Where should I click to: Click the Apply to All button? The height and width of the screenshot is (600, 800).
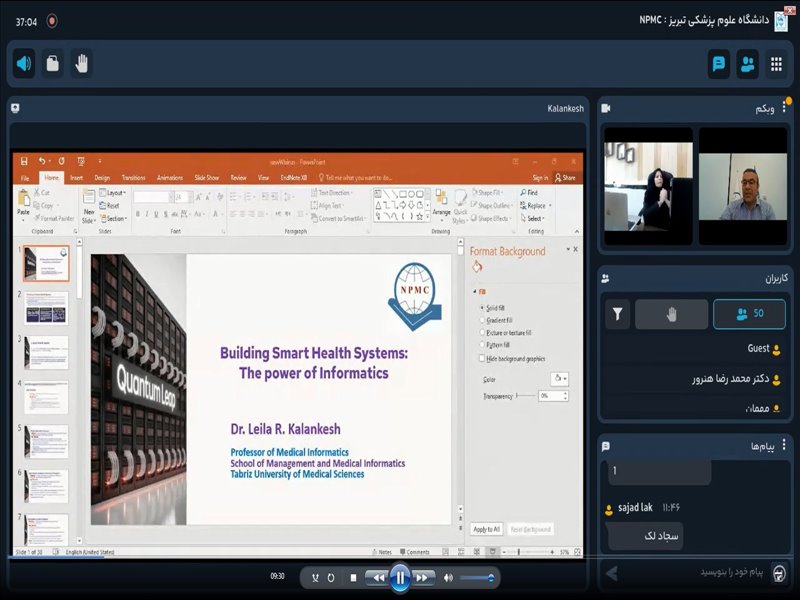pyautogui.click(x=486, y=529)
